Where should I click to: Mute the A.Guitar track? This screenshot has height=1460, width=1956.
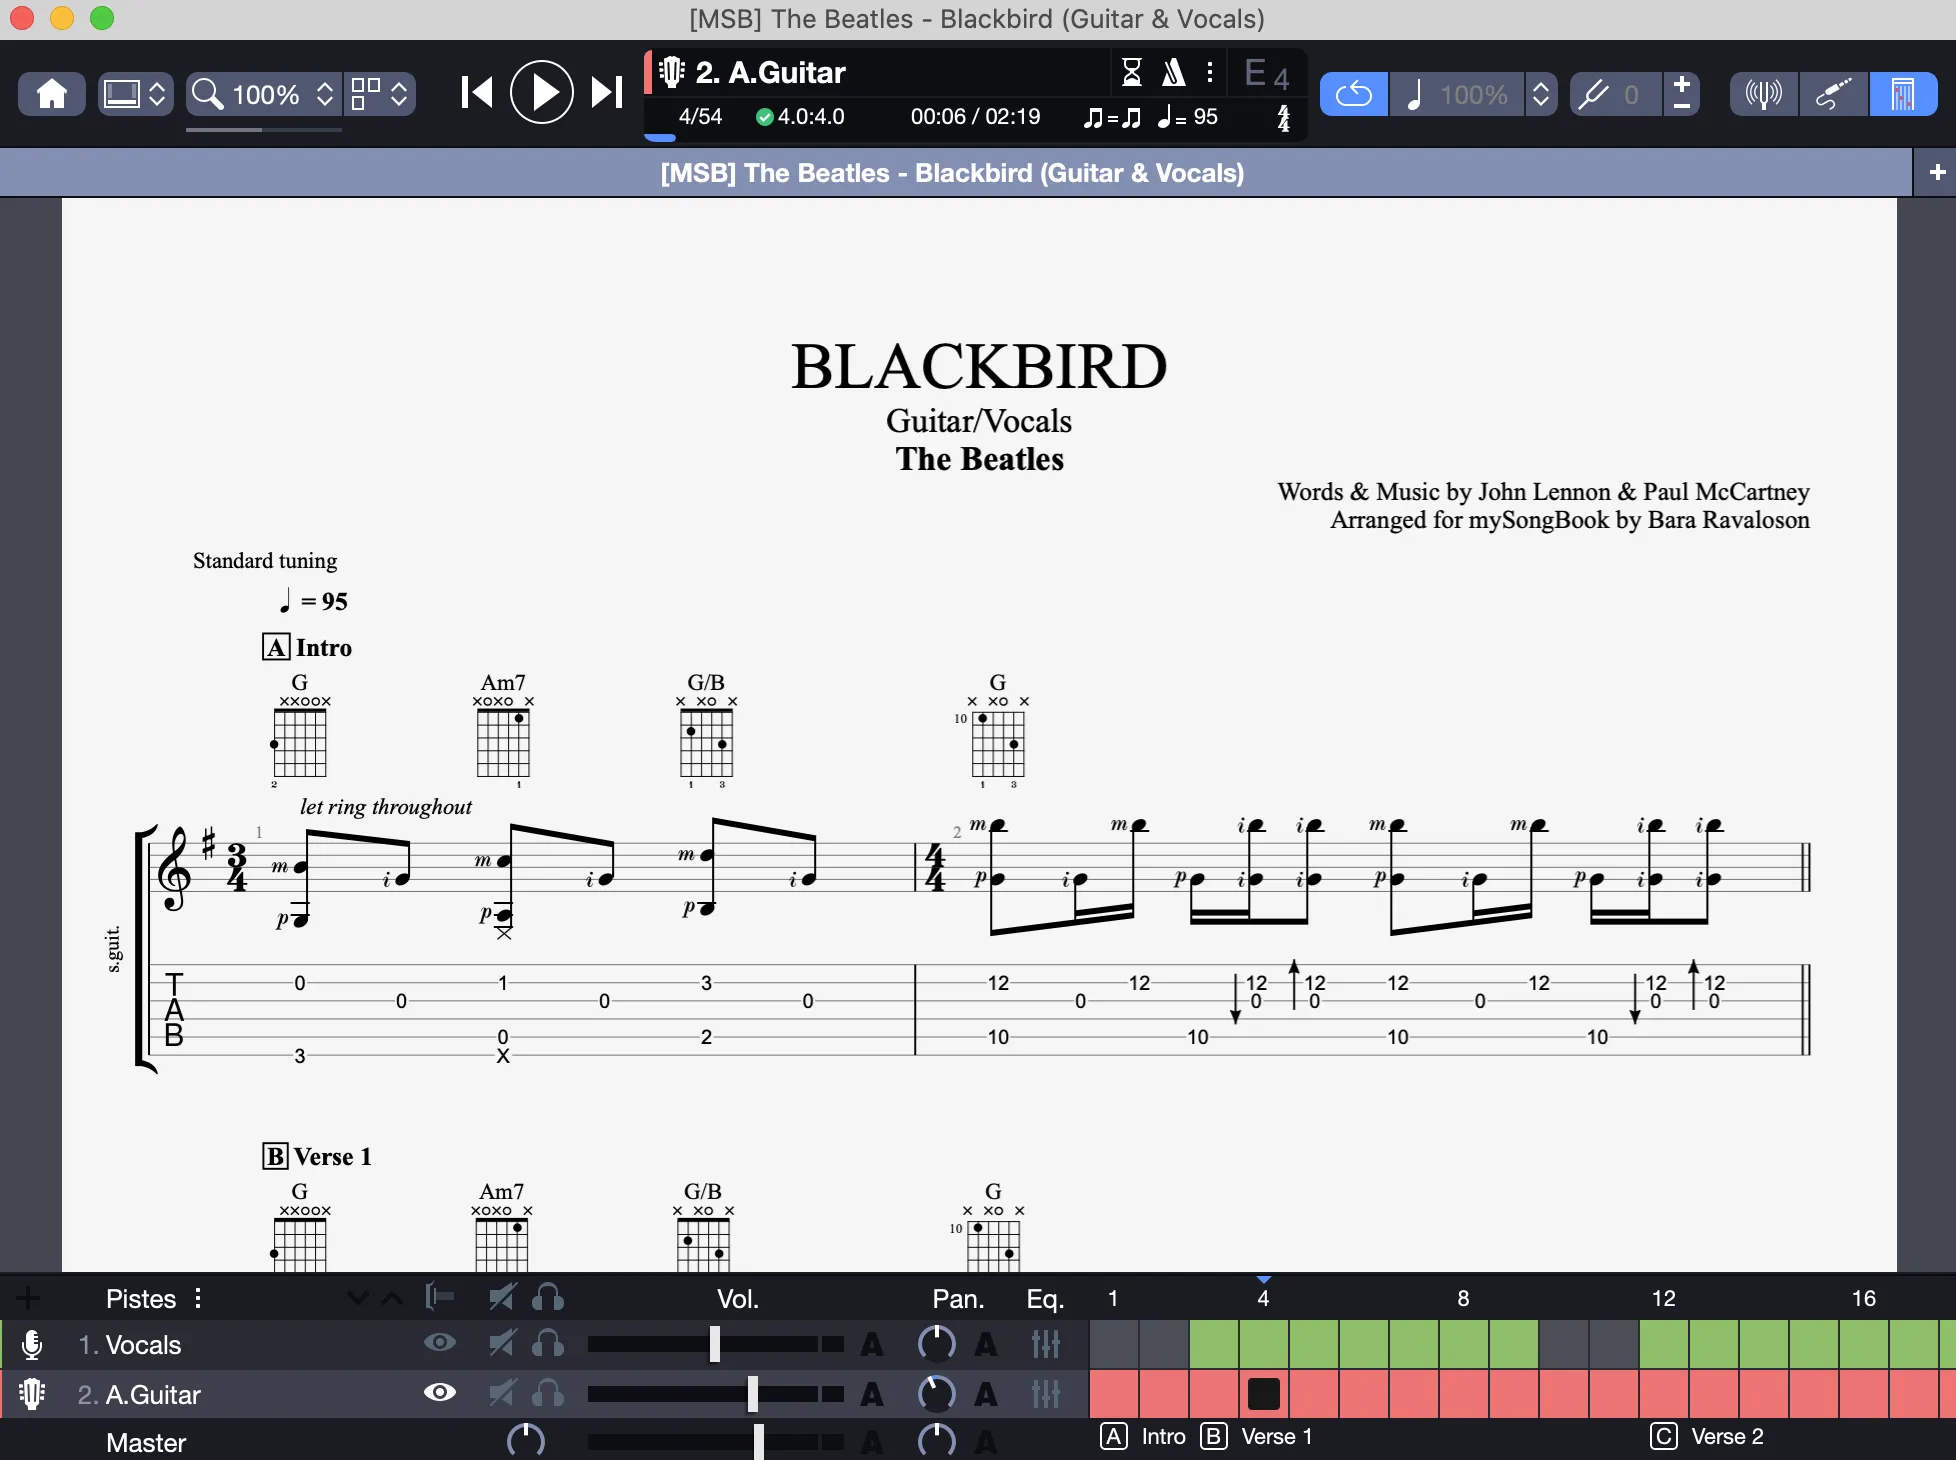tap(502, 1393)
